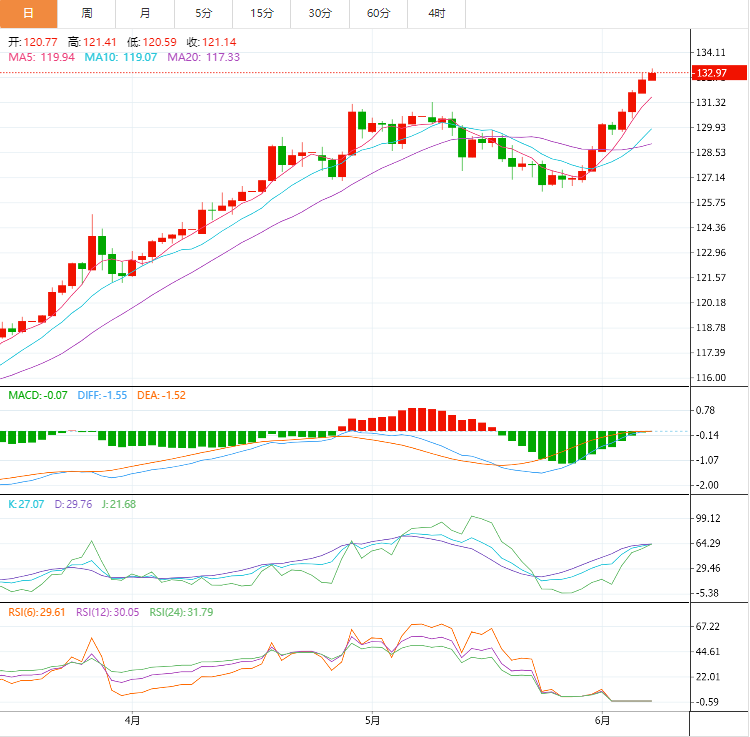Select the DEA: -1.52 label

pyautogui.click(x=160, y=396)
